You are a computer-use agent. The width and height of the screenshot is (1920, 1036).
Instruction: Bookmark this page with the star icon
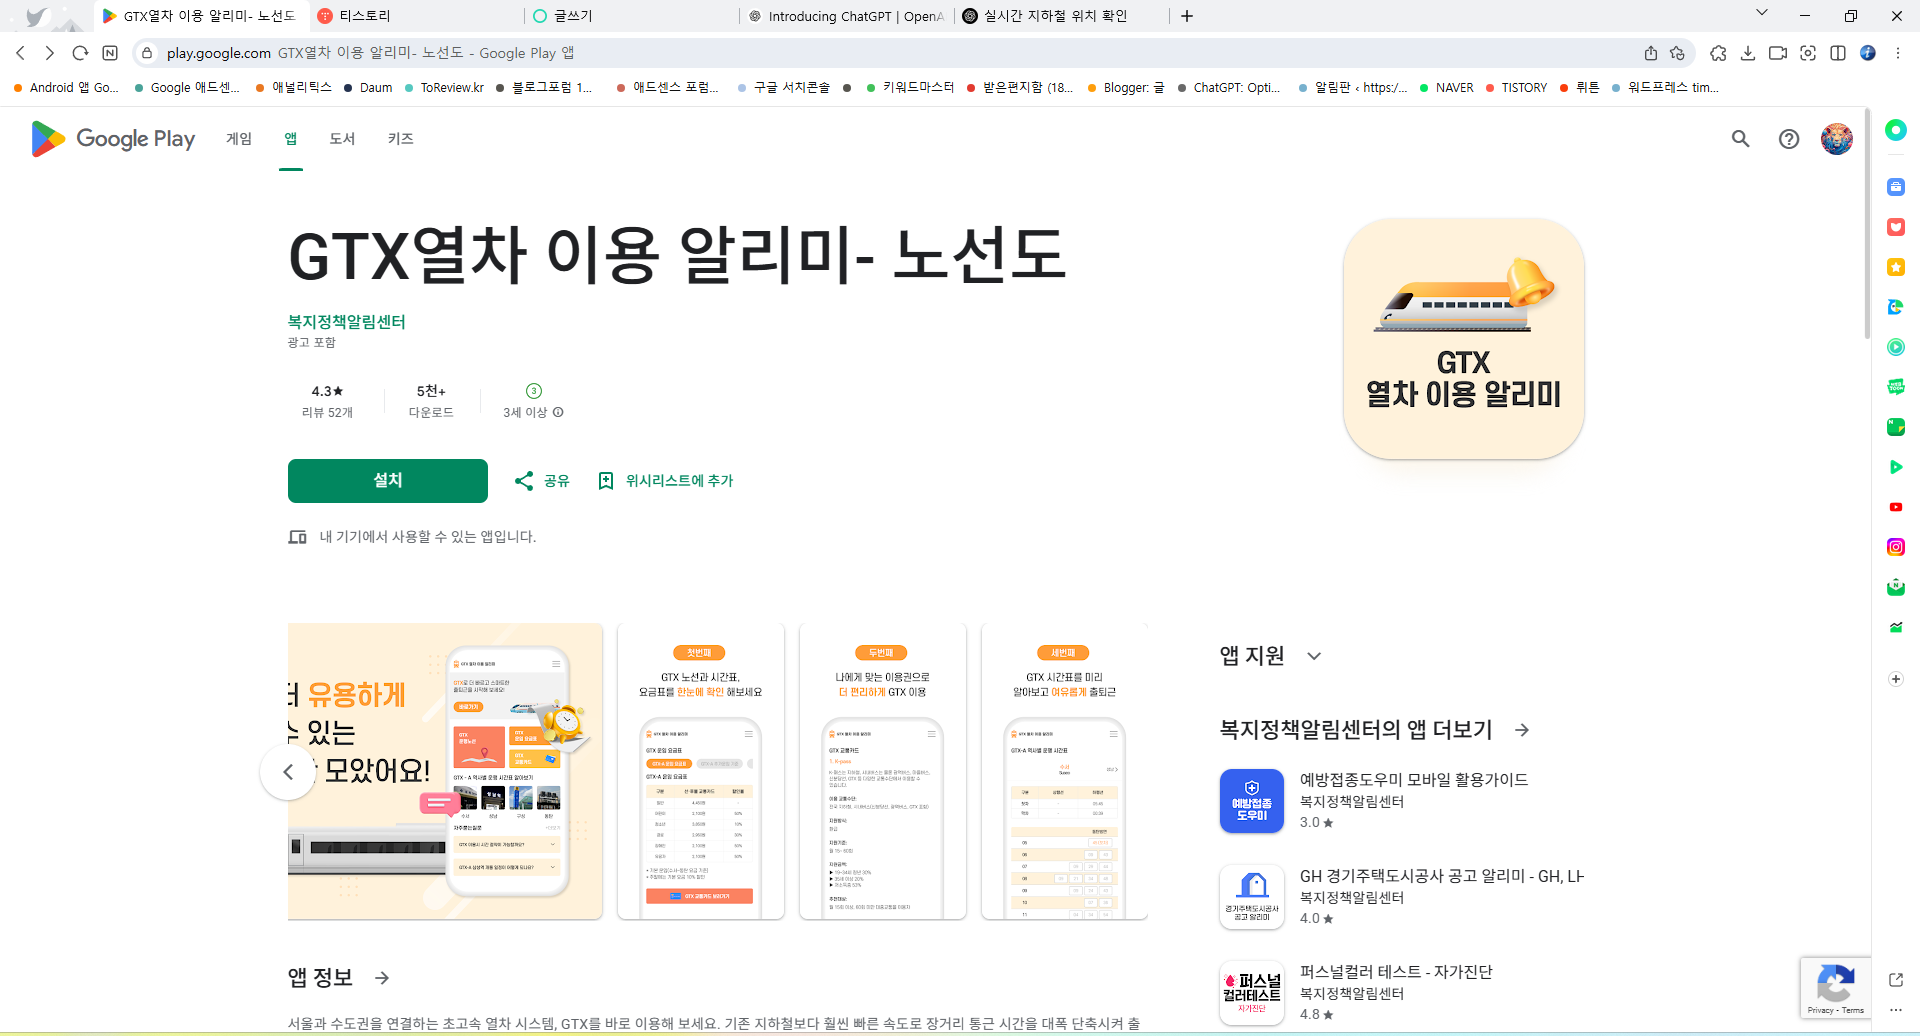pyautogui.click(x=1678, y=53)
